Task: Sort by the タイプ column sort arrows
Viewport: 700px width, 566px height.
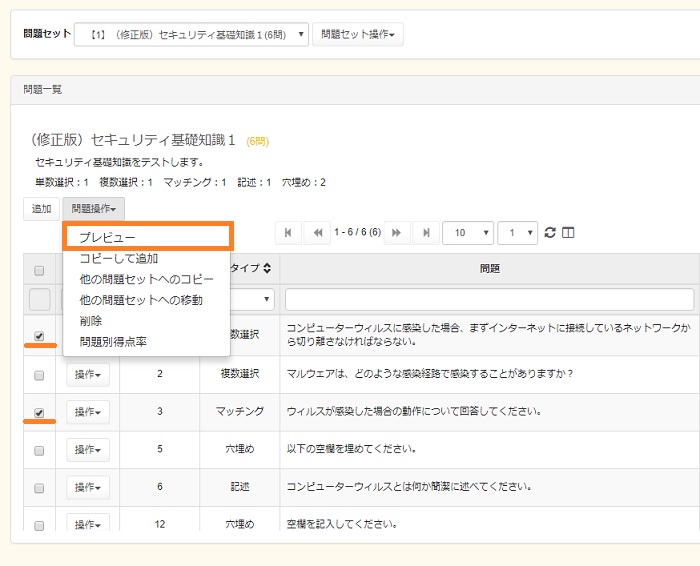Action: pos(267,269)
